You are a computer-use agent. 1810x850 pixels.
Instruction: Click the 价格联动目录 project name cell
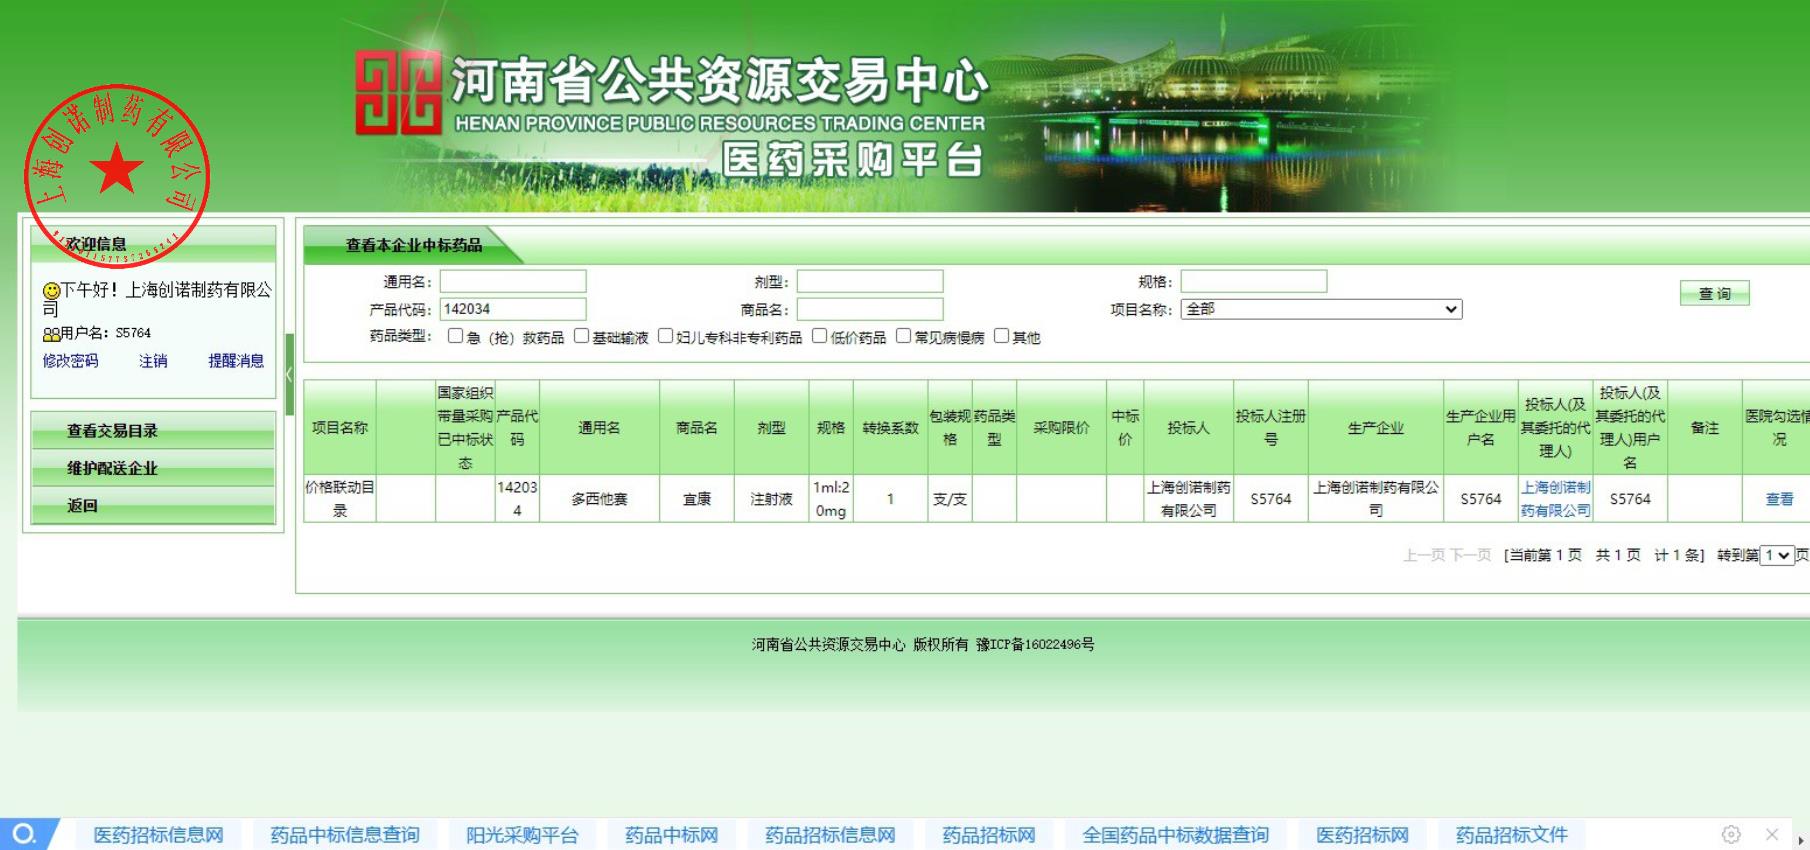coord(340,499)
